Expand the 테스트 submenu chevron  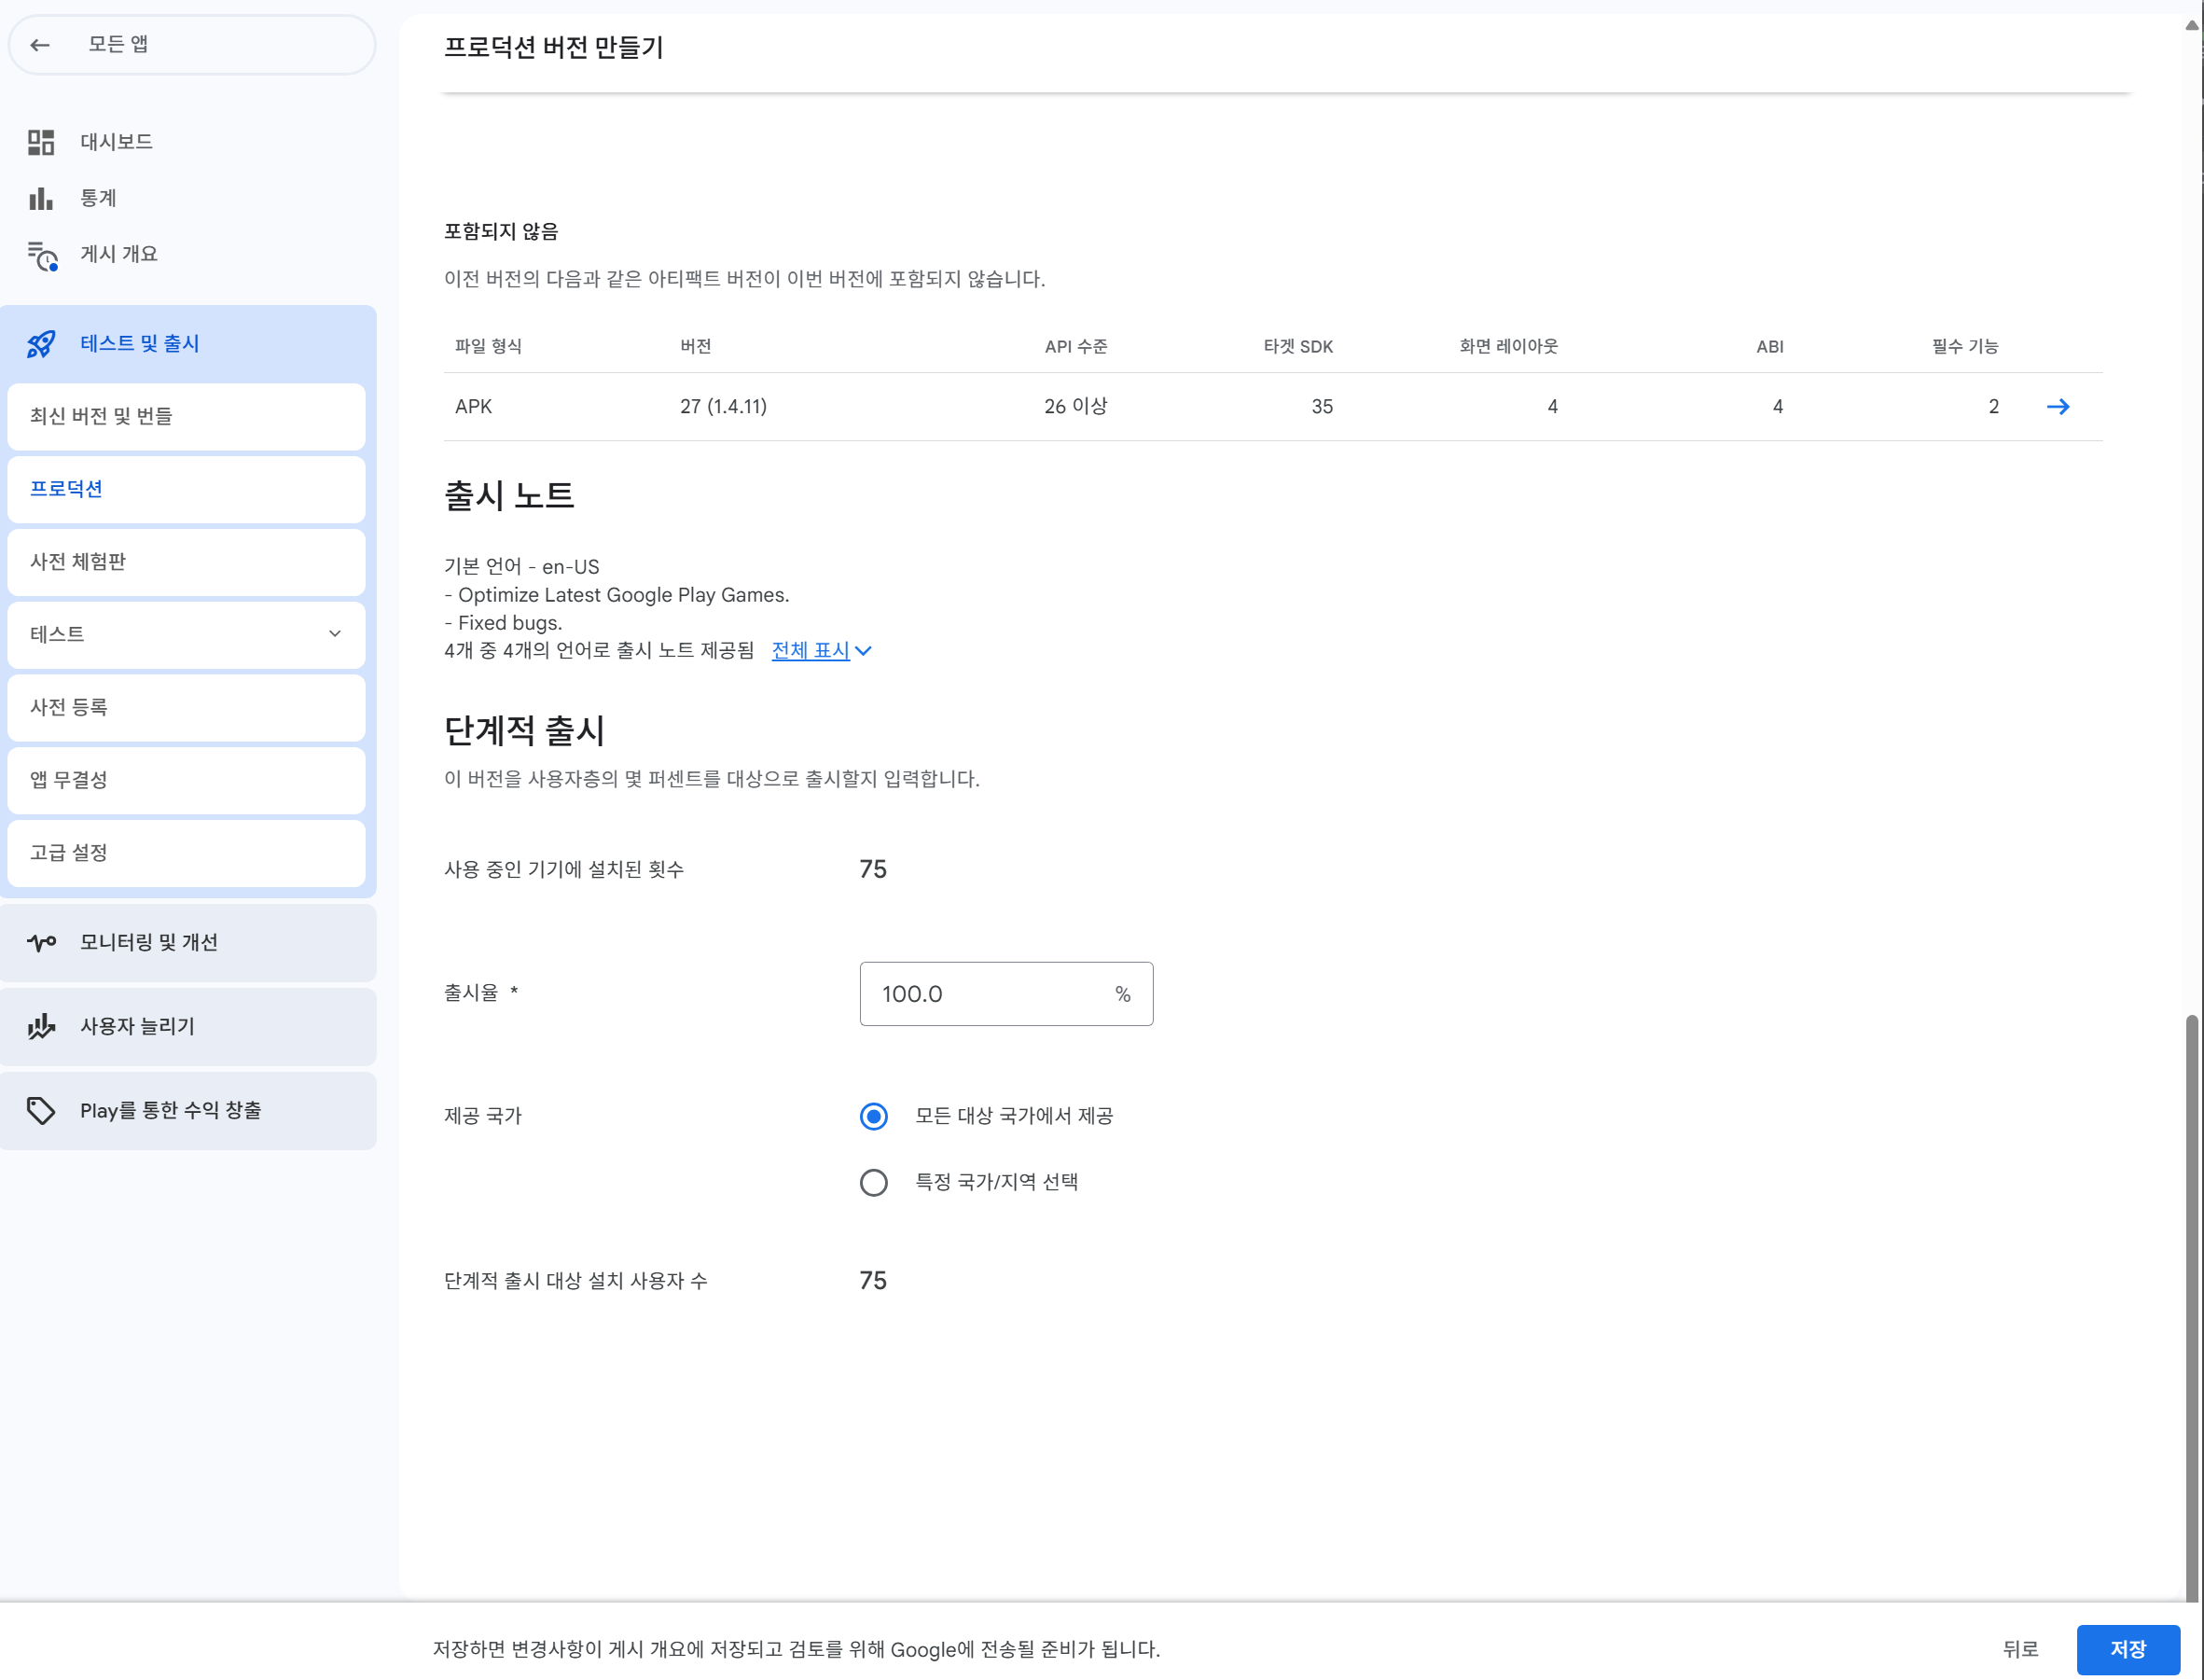335,634
